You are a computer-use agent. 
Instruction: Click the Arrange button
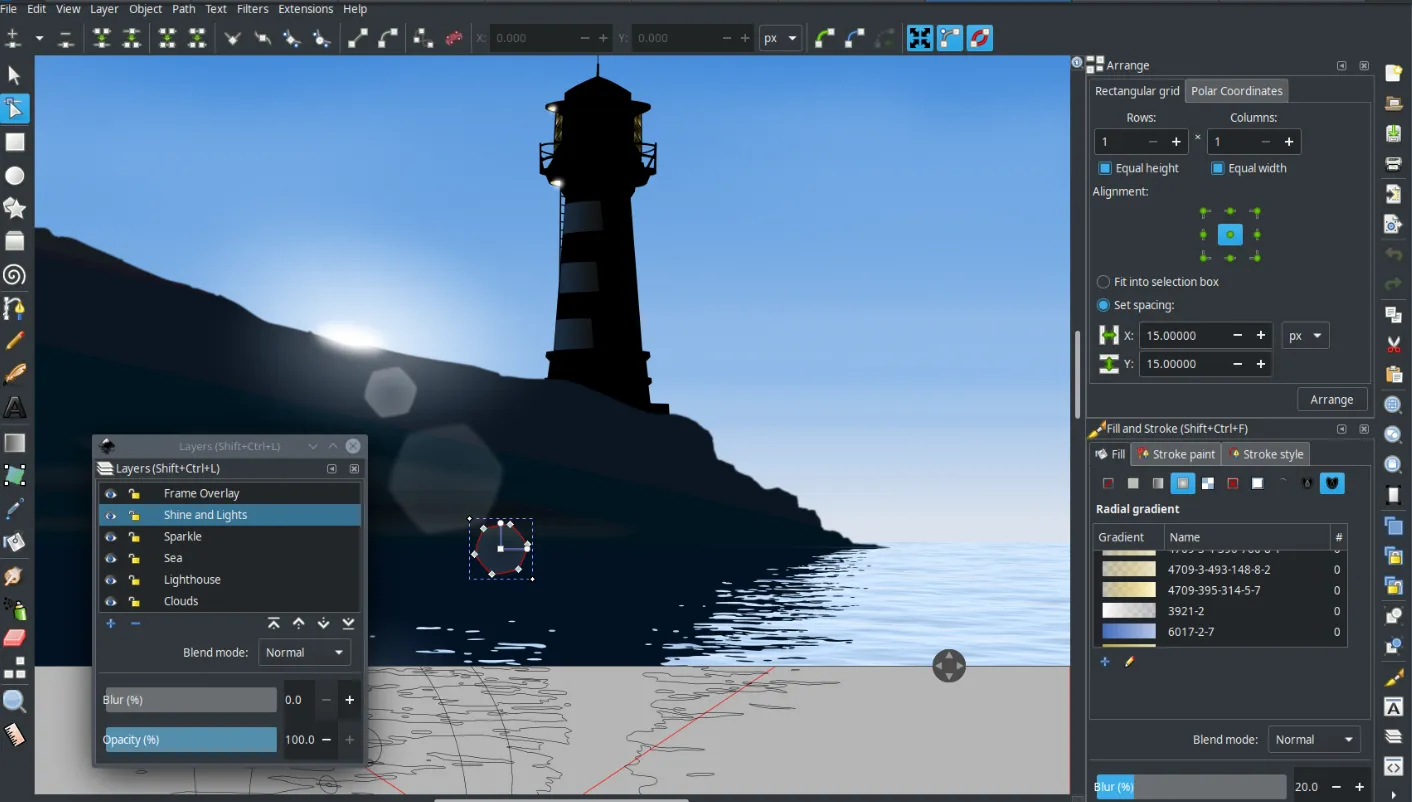click(x=1331, y=399)
